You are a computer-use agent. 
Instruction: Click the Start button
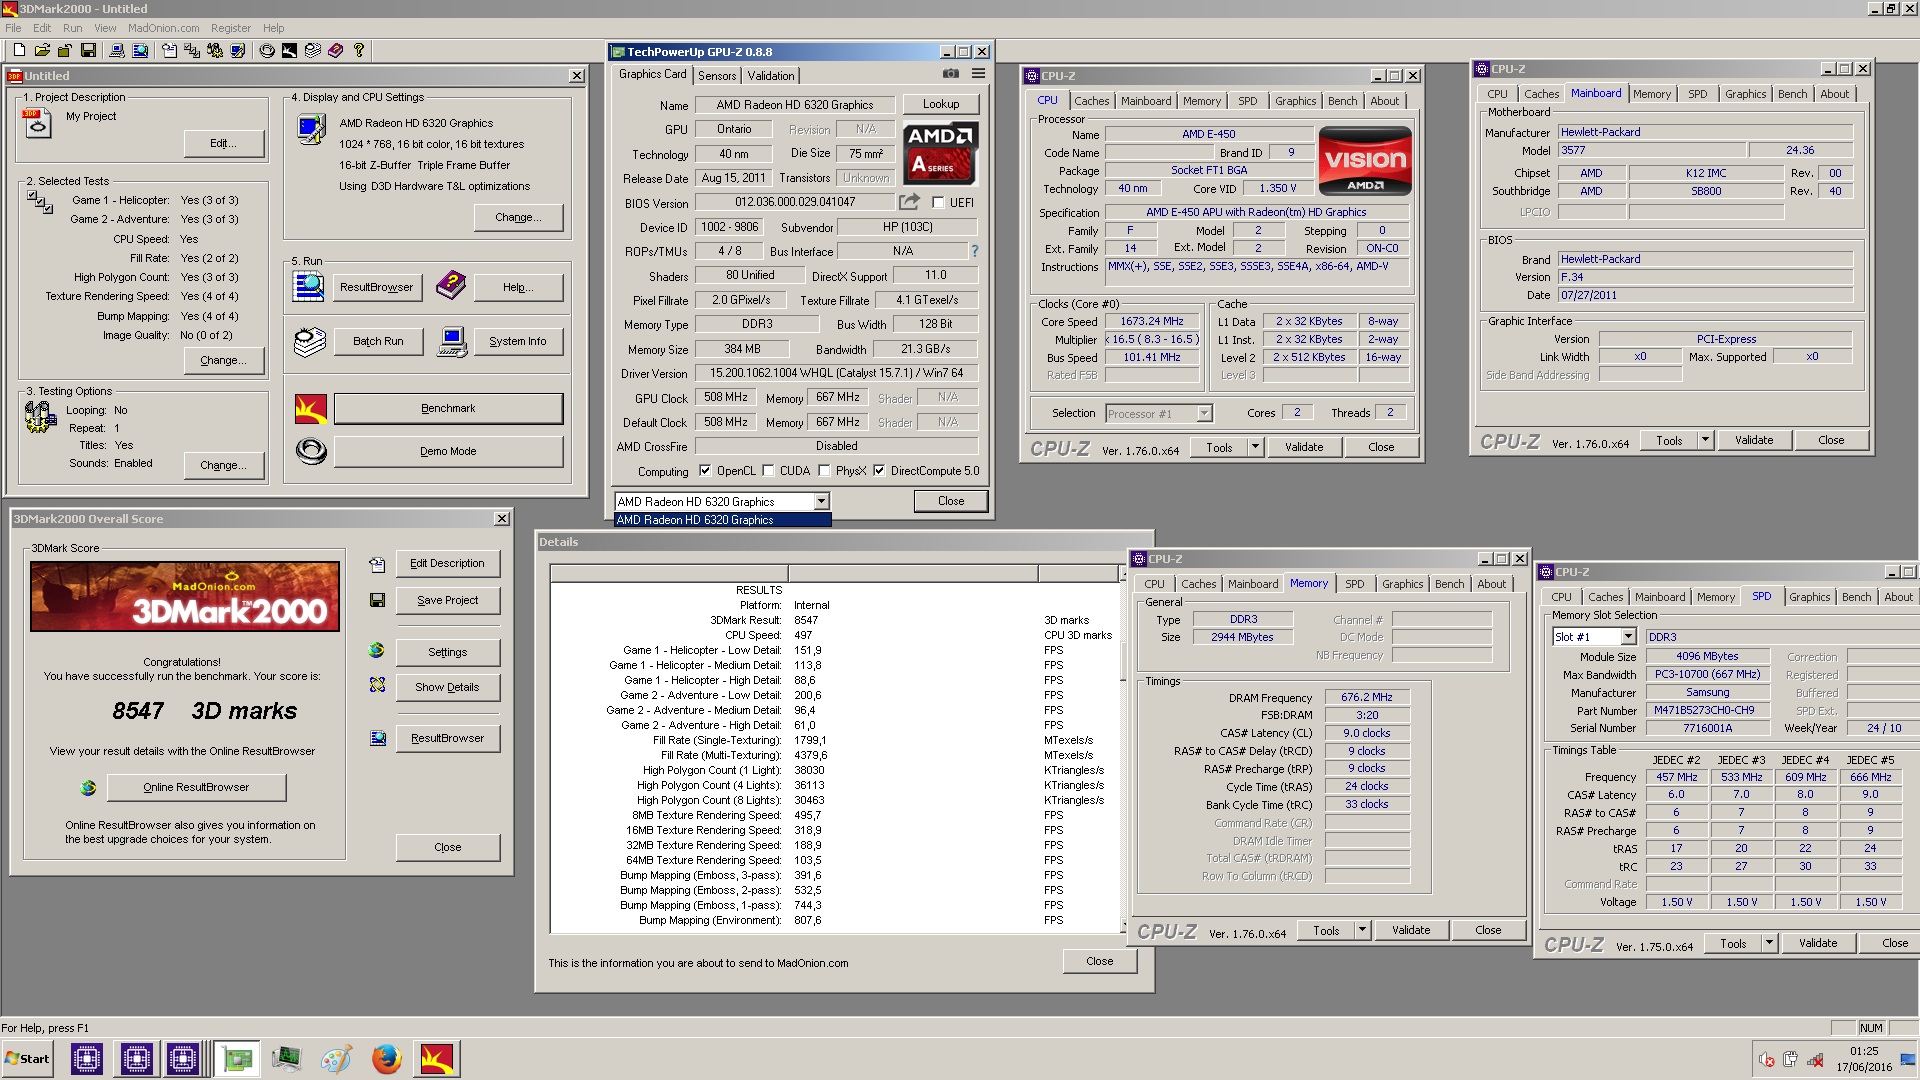point(28,1059)
